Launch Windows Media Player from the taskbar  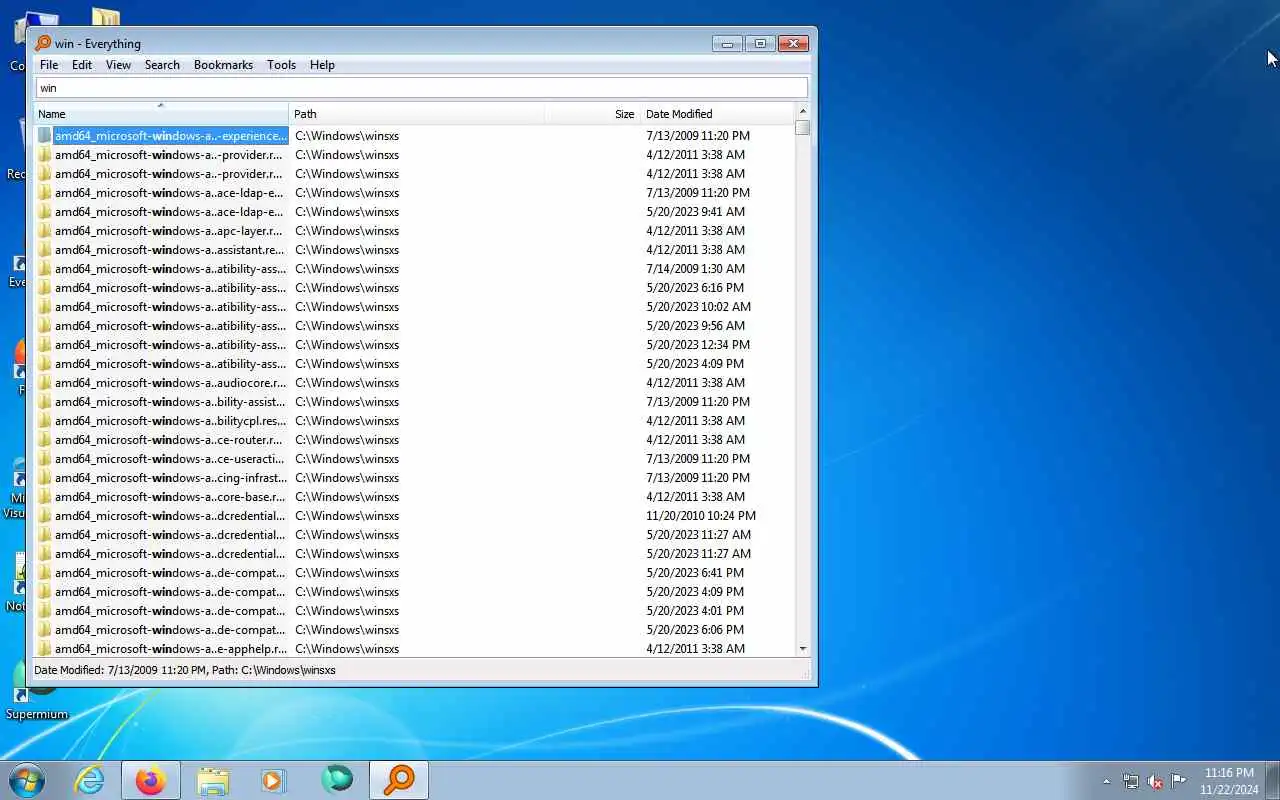(x=274, y=780)
